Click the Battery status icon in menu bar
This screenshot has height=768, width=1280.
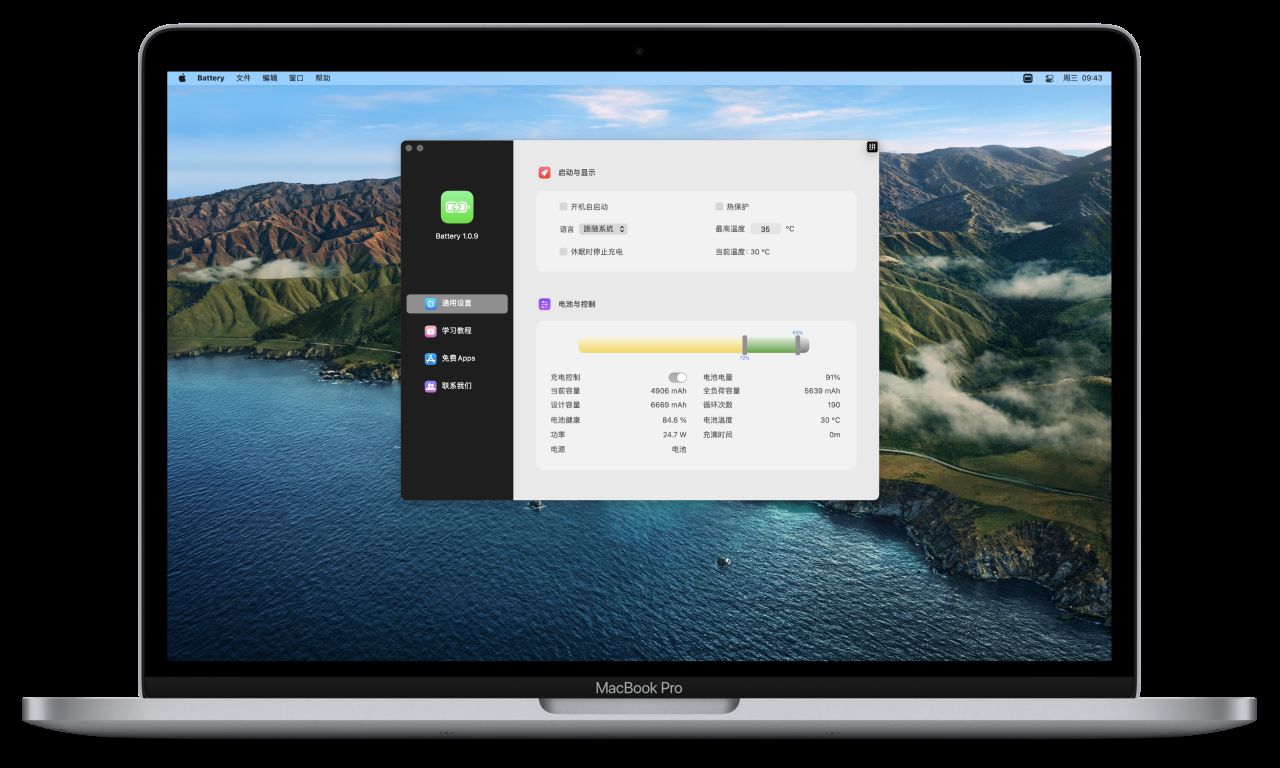(x=1027, y=78)
